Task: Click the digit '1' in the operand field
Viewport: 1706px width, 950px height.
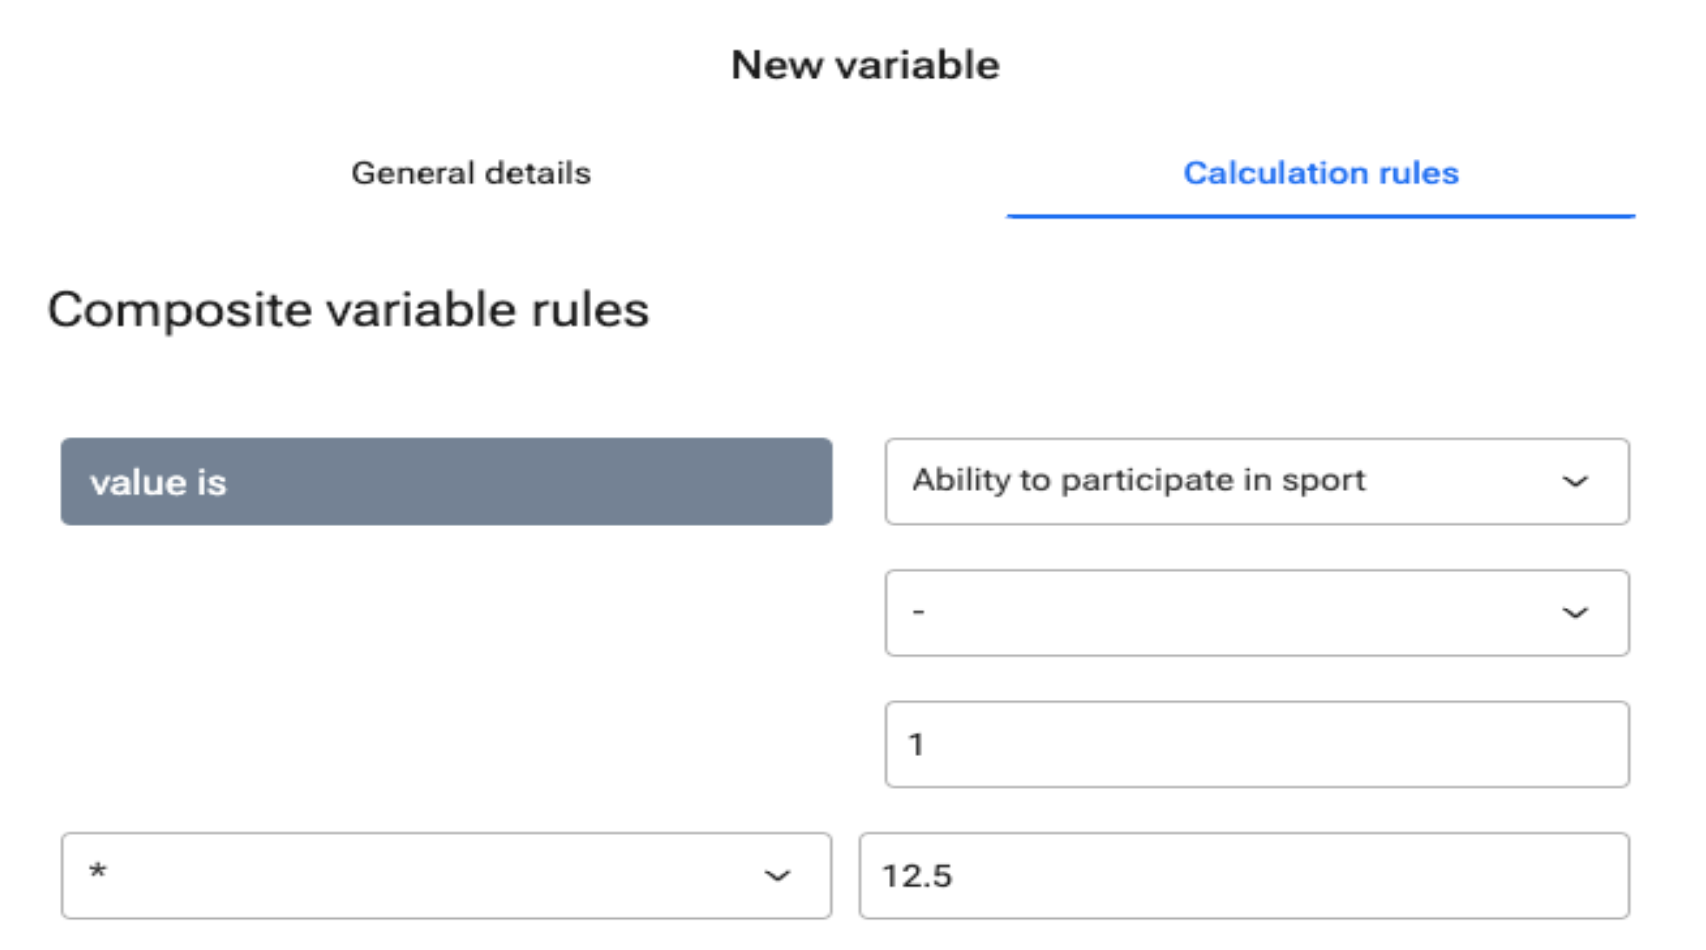Action: click(916, 744)
